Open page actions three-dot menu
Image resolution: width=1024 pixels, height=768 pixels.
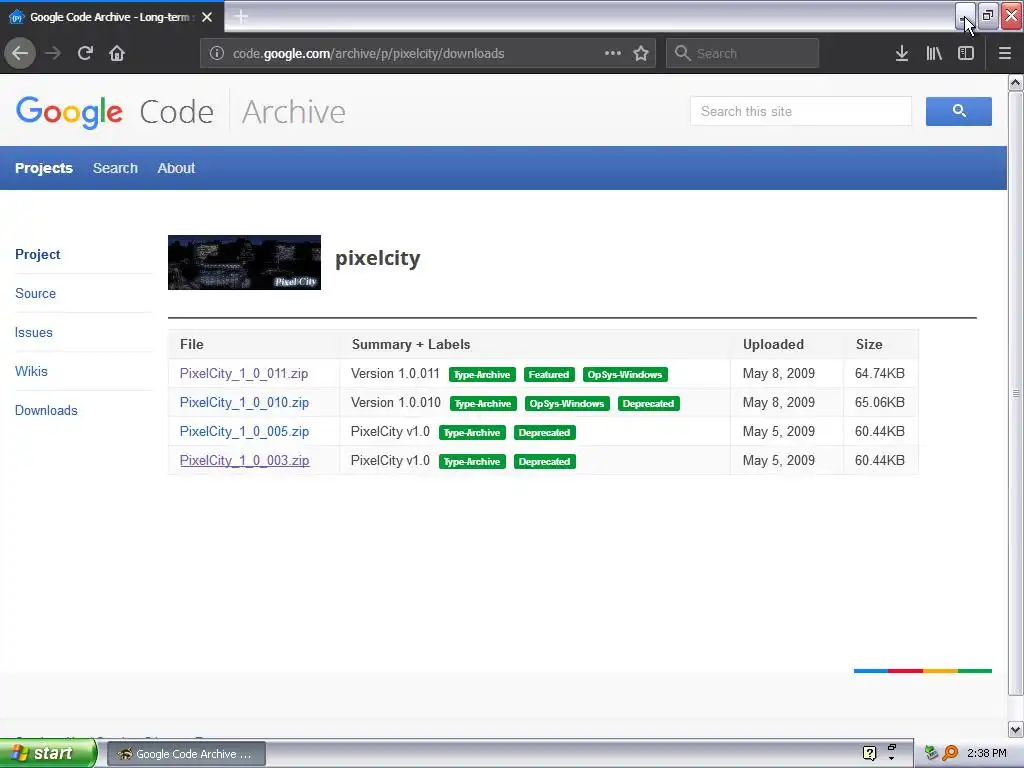tap(613, 53)
